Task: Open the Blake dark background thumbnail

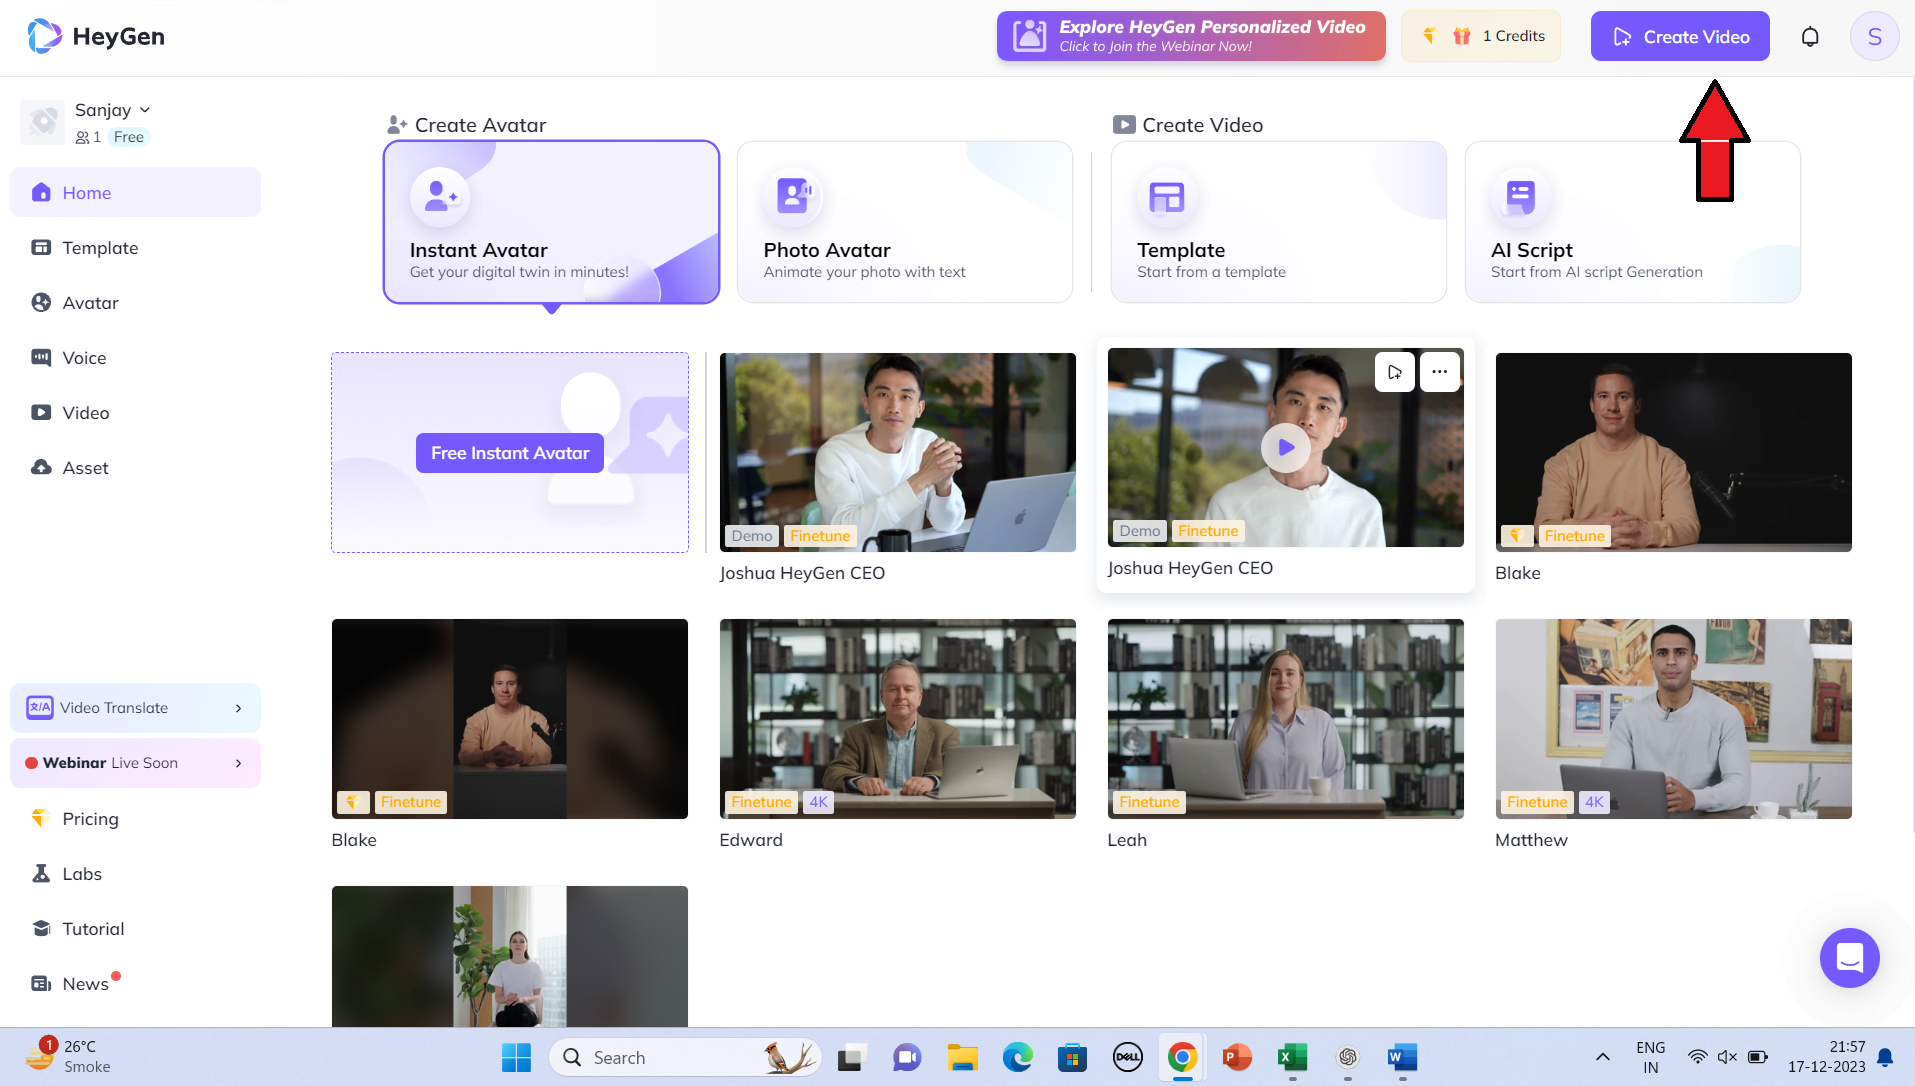Action: pyautogui.click(x=1674, y=452)
